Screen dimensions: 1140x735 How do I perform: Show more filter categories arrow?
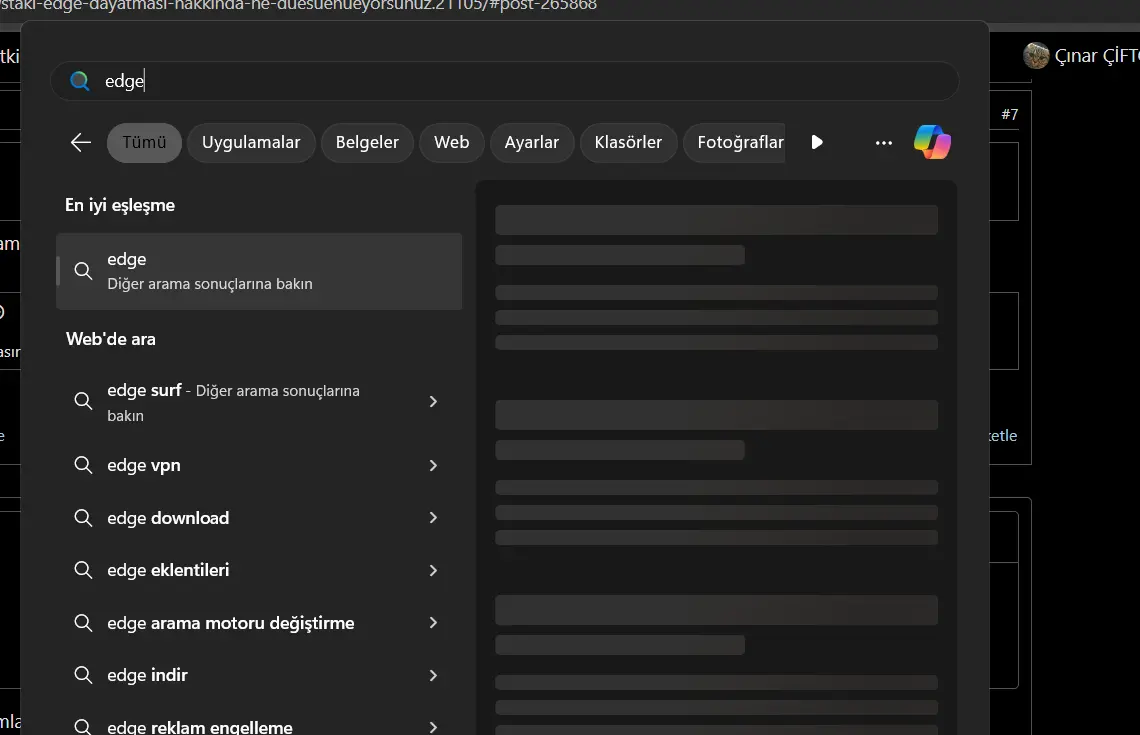[816, 142]
